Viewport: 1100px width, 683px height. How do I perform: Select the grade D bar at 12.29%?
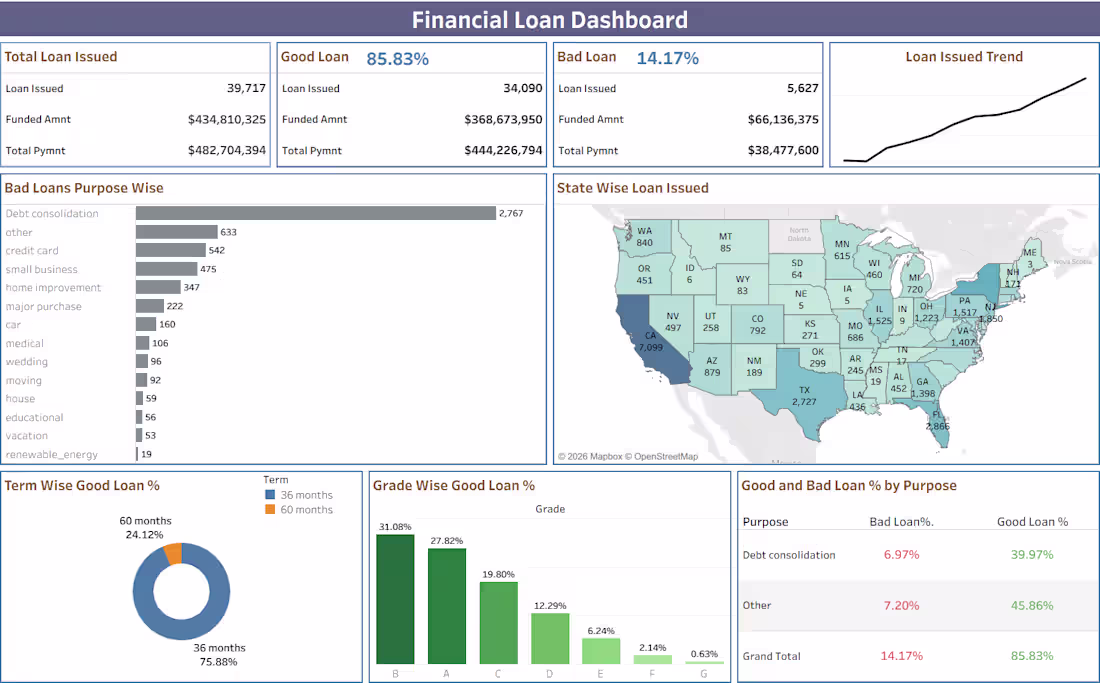(550, 638)
